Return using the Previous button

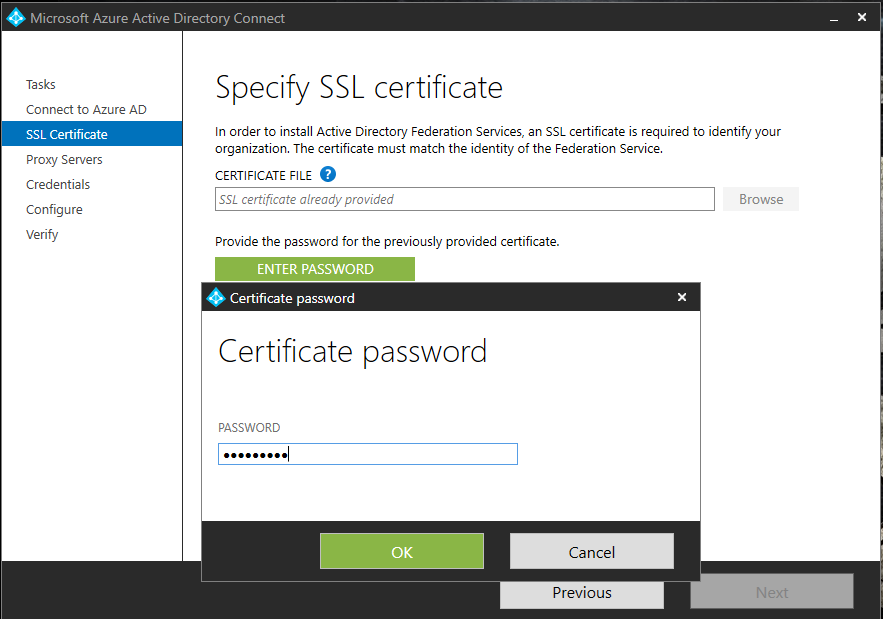coord(581,594)
